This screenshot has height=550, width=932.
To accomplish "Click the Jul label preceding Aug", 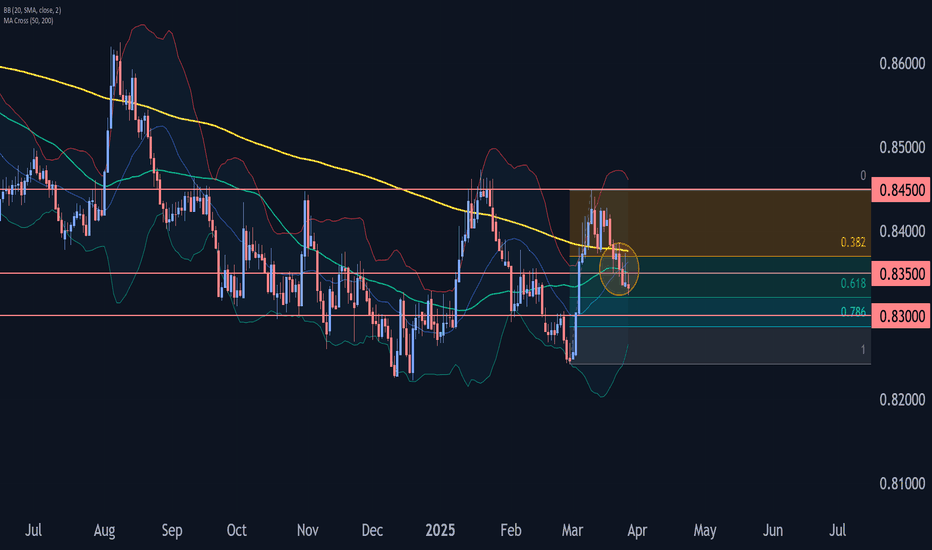I will click(33, 530).
